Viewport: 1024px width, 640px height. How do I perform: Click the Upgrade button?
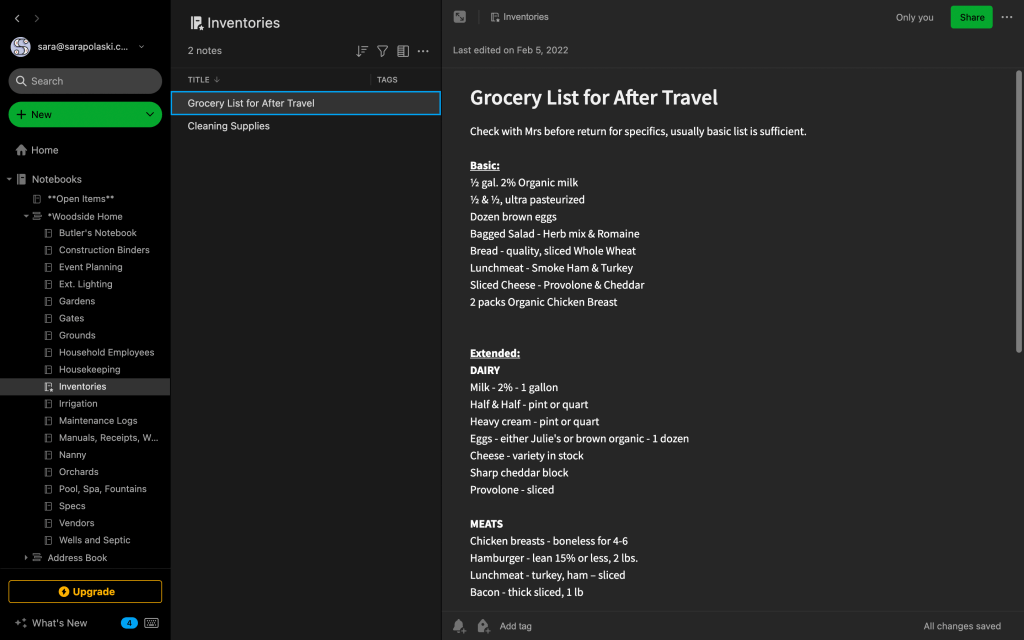click(x=85, y=592)
